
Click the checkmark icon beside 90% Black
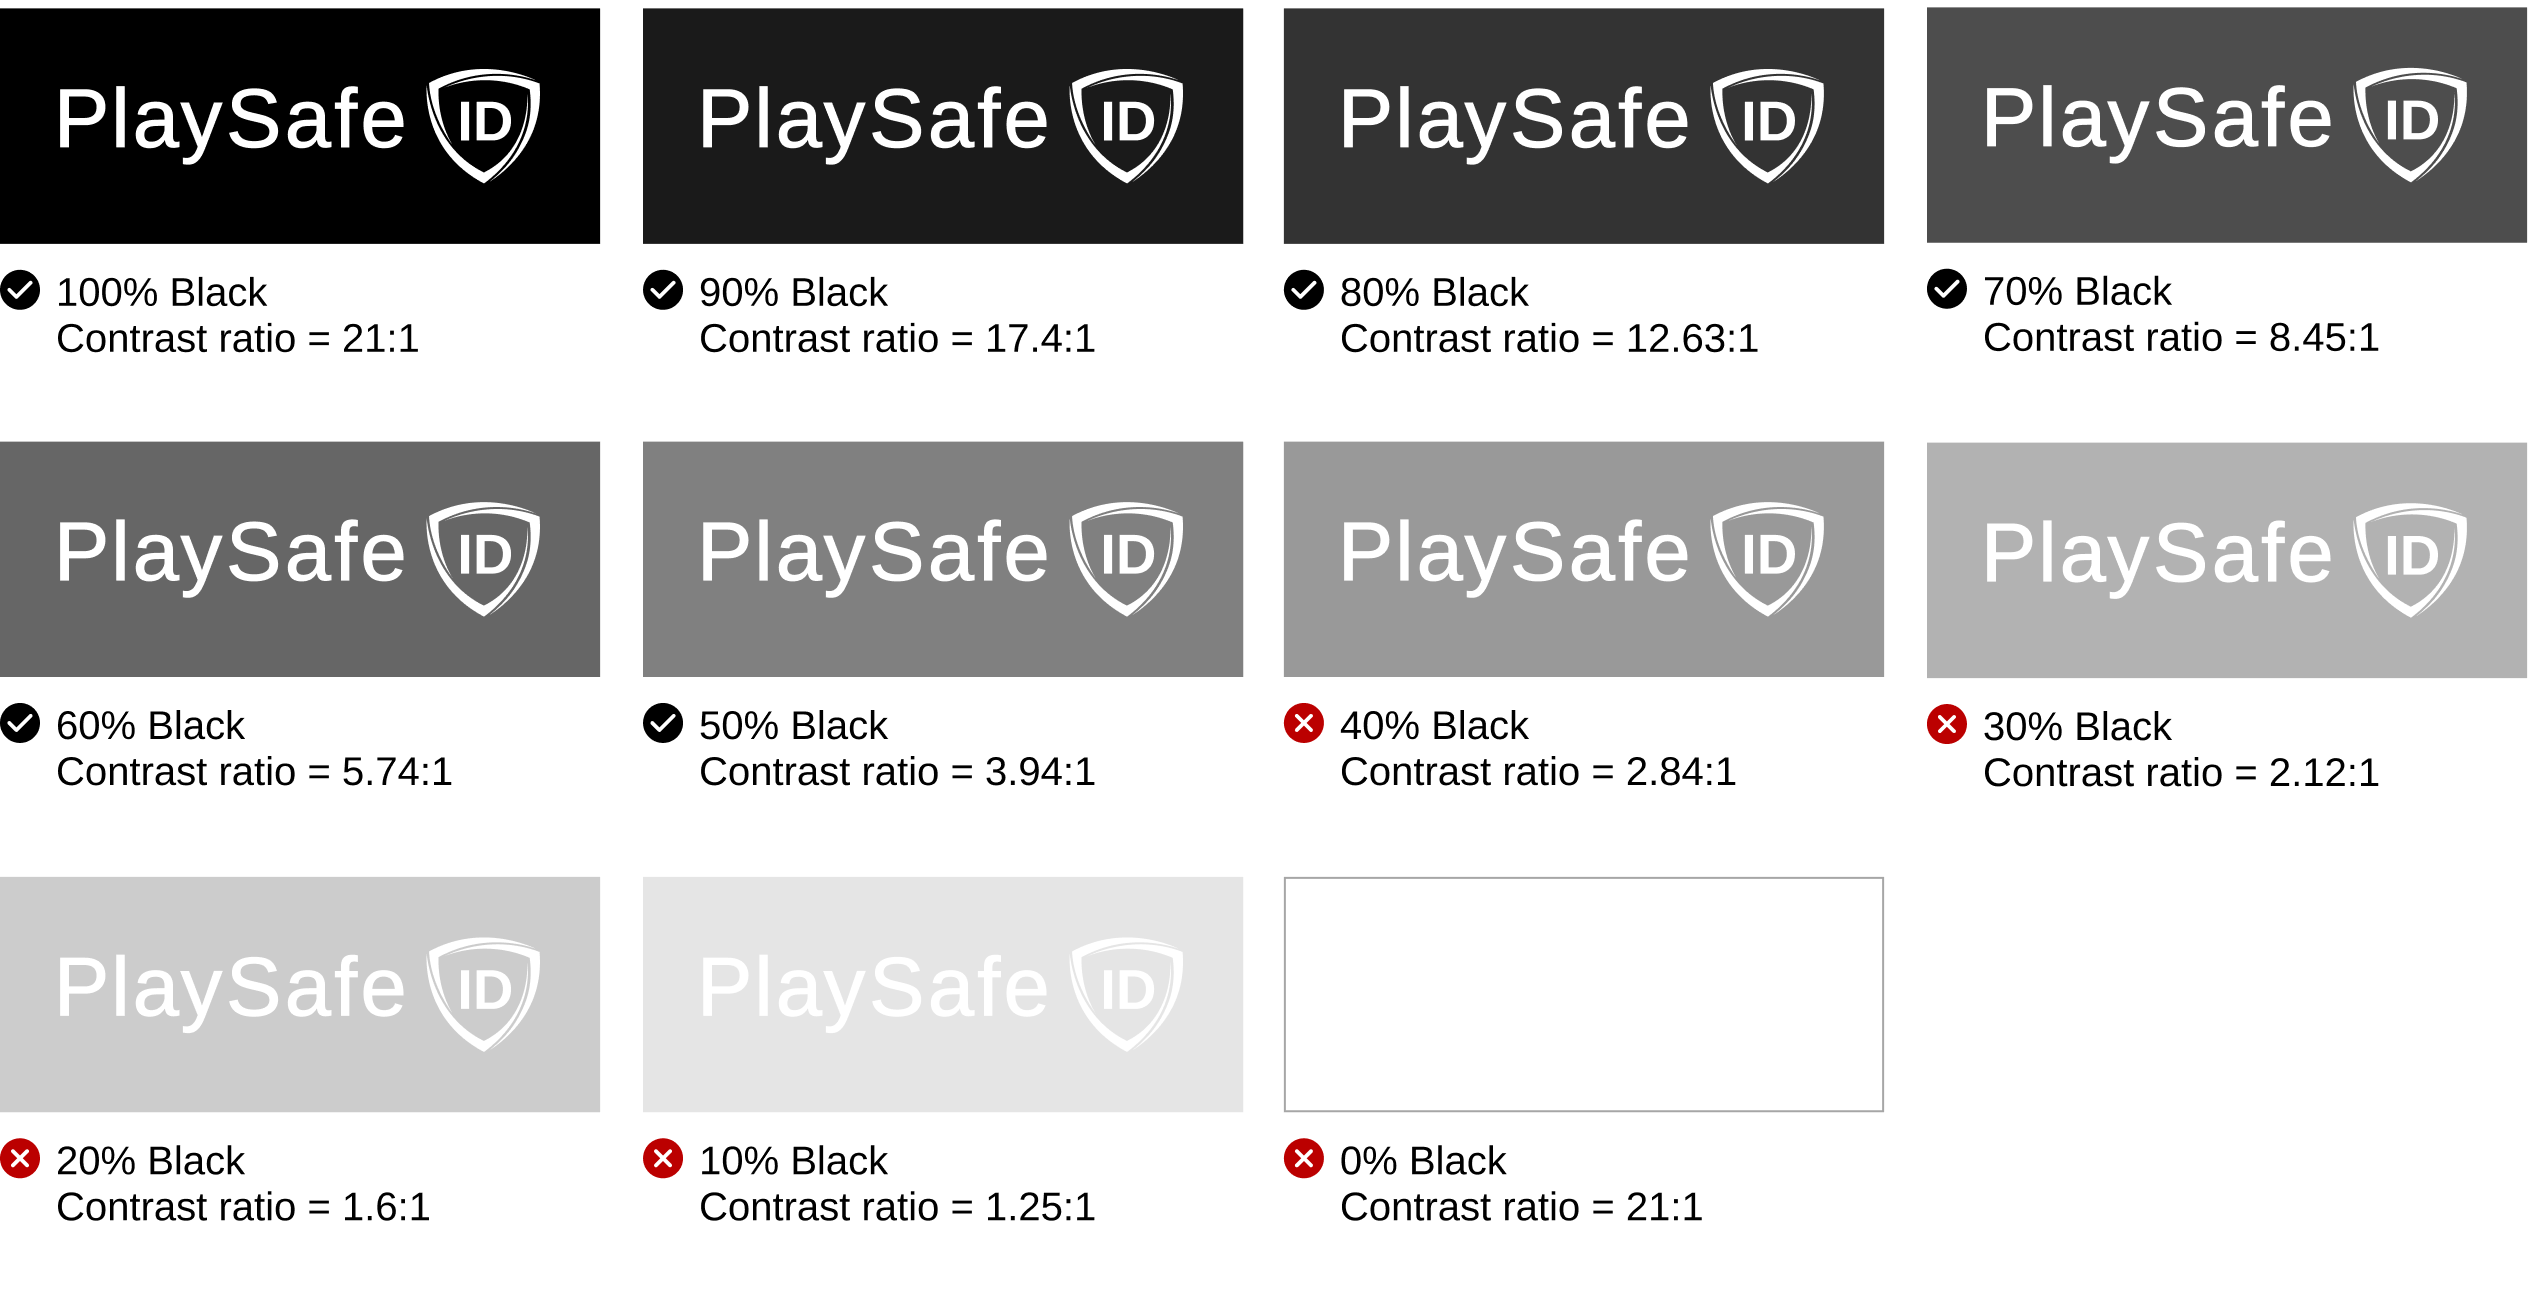pyautogui.click(x=663, y=290)
